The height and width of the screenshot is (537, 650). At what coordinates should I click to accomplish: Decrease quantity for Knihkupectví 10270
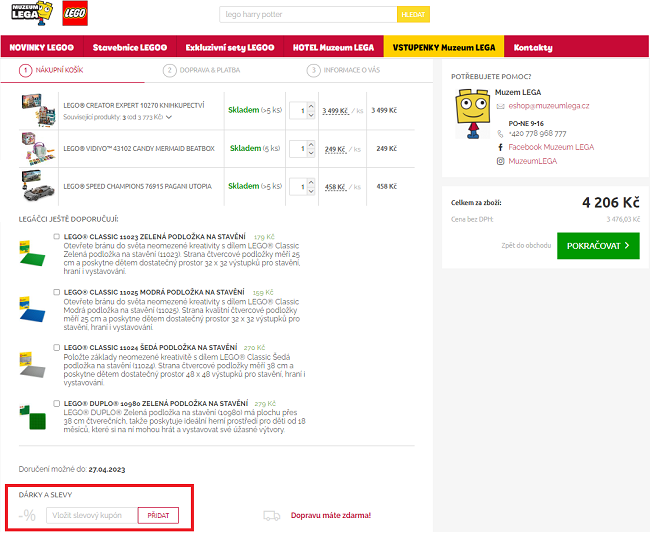[x=311, y=115]
